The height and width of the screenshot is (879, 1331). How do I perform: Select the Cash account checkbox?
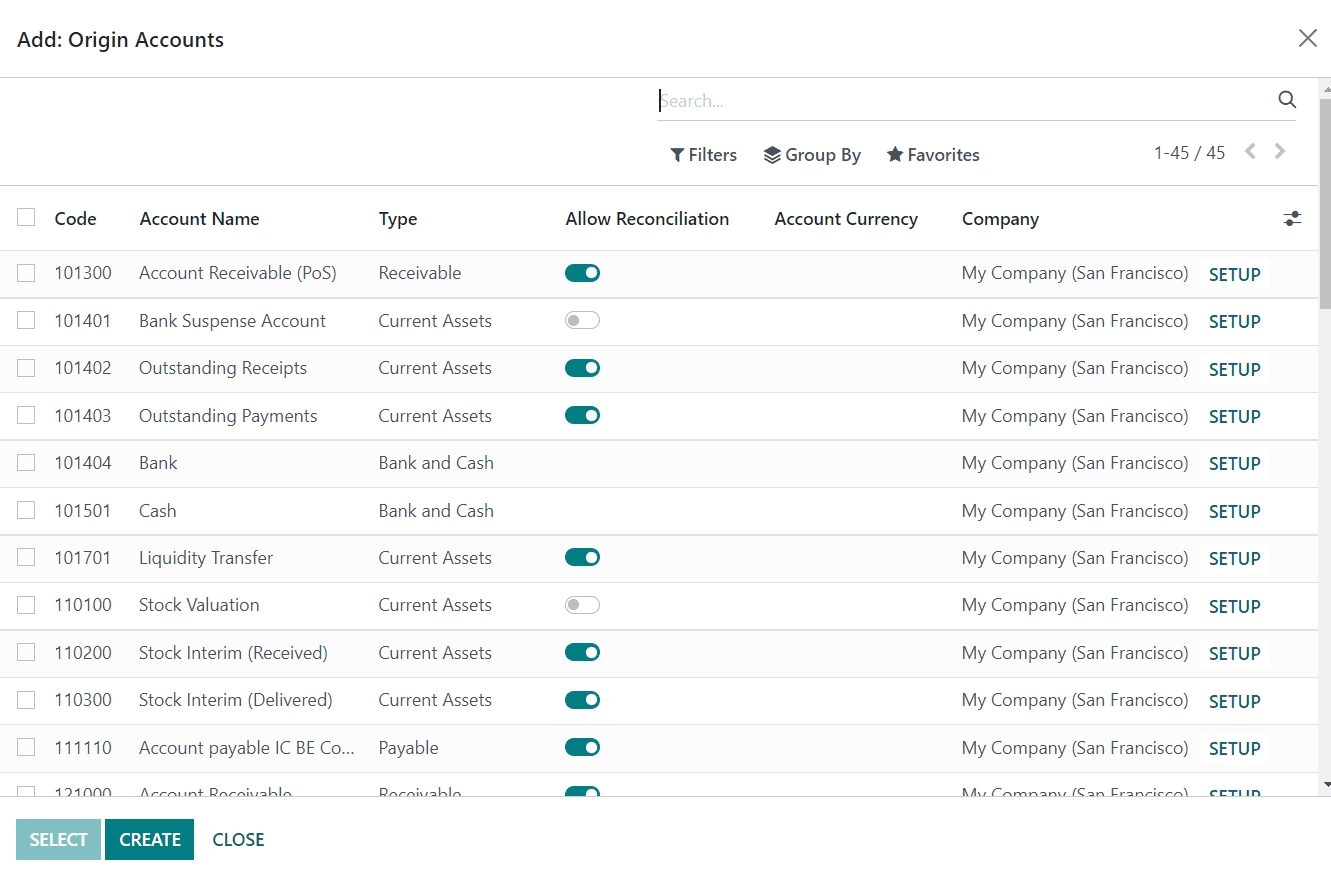pos(26,510)
